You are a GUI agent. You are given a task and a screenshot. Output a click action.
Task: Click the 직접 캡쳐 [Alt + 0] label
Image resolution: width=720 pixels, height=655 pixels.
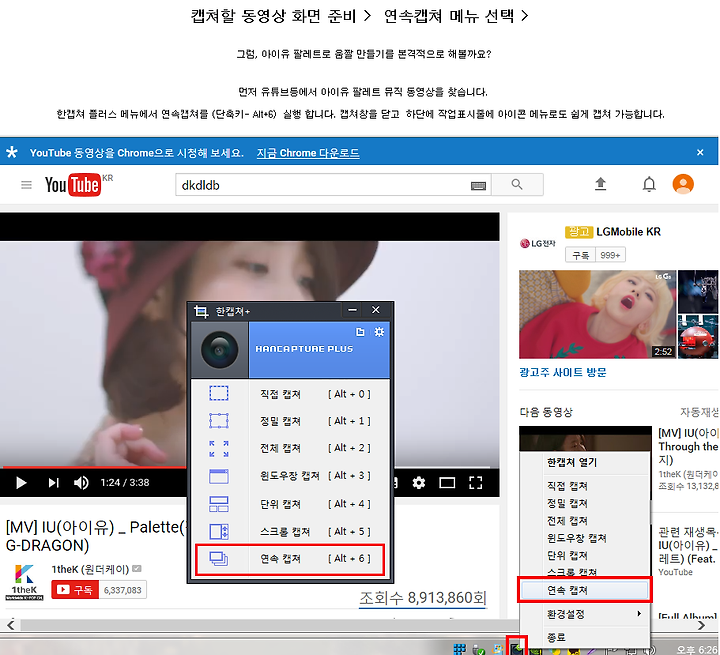(315, 394)
